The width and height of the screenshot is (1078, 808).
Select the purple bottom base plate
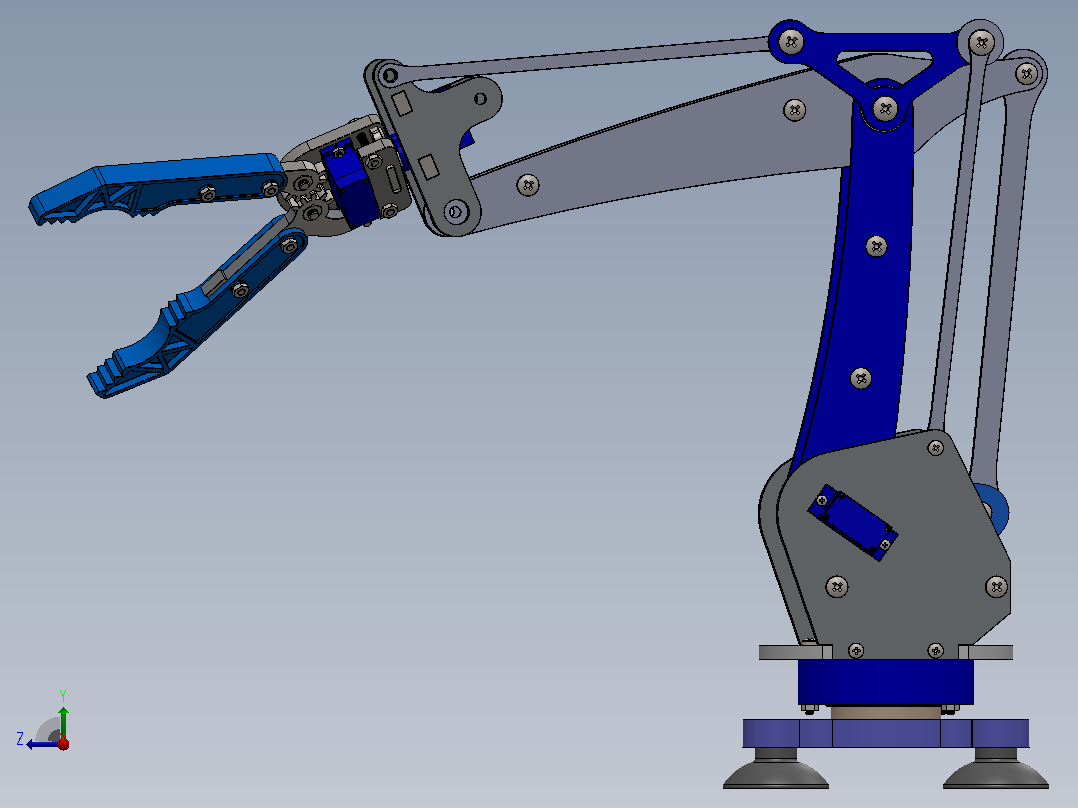pyautogui.click(x=886, y=733)
